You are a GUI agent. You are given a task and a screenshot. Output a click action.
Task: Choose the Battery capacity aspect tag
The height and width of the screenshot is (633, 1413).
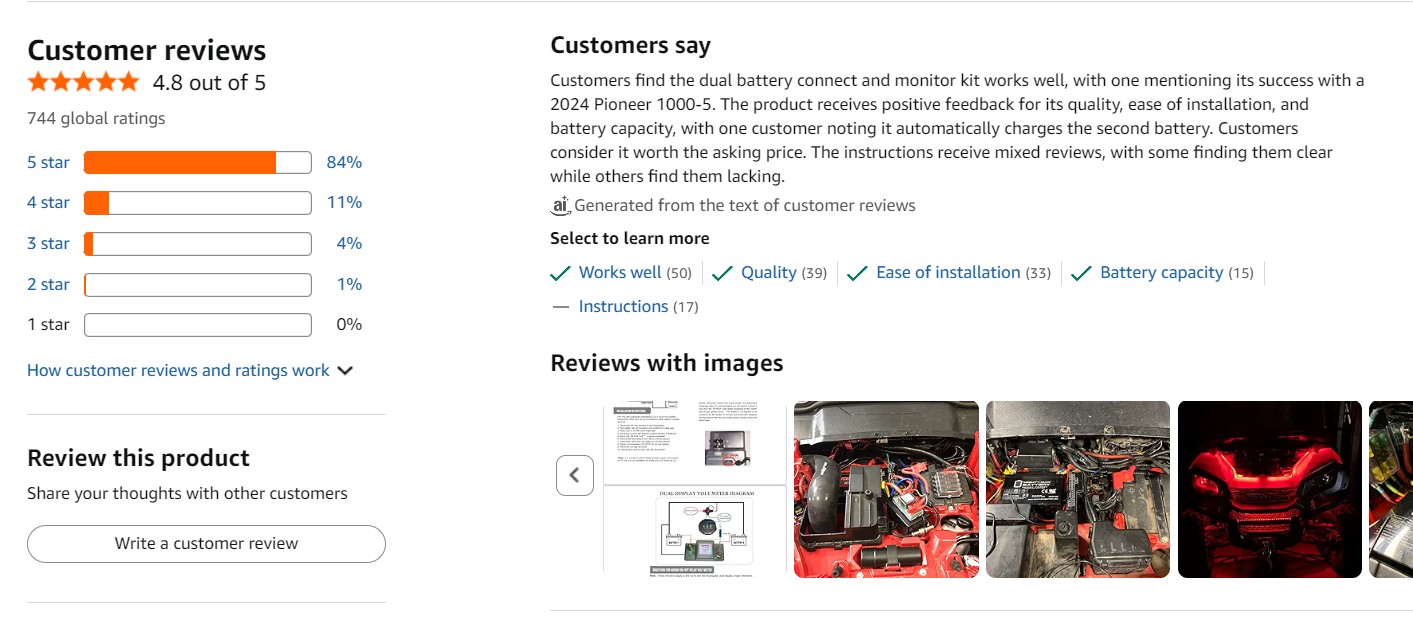pos(1161,273)
